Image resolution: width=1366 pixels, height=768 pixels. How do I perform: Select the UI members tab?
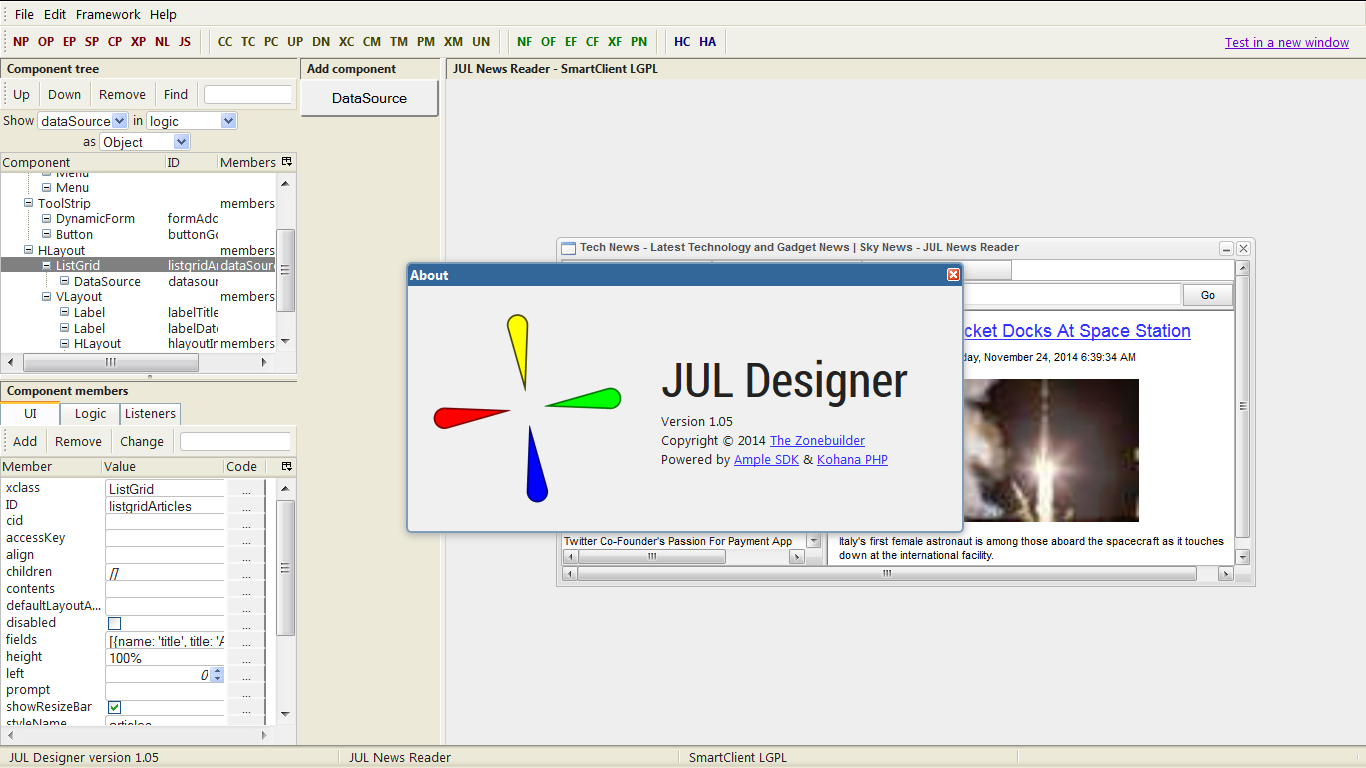pyautogui.click(x=30, y=413)
